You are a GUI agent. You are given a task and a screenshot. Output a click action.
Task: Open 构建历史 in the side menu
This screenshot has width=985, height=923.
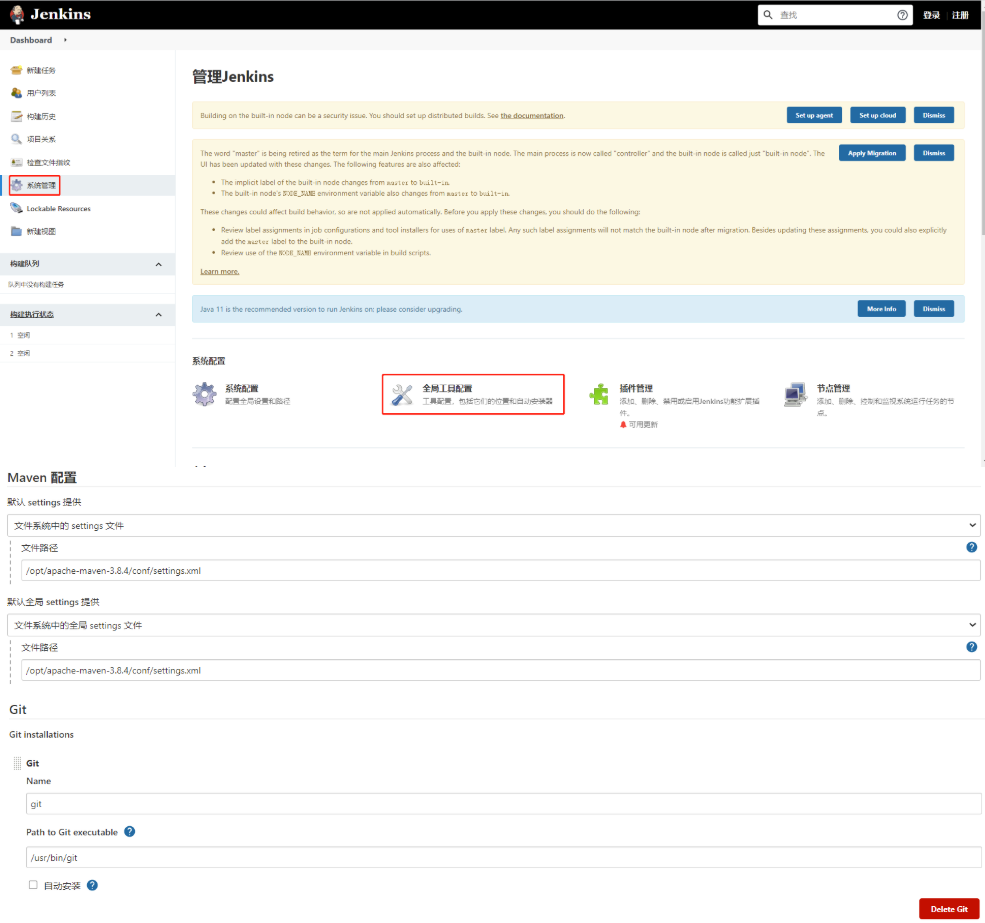click(x=41, y=116)
